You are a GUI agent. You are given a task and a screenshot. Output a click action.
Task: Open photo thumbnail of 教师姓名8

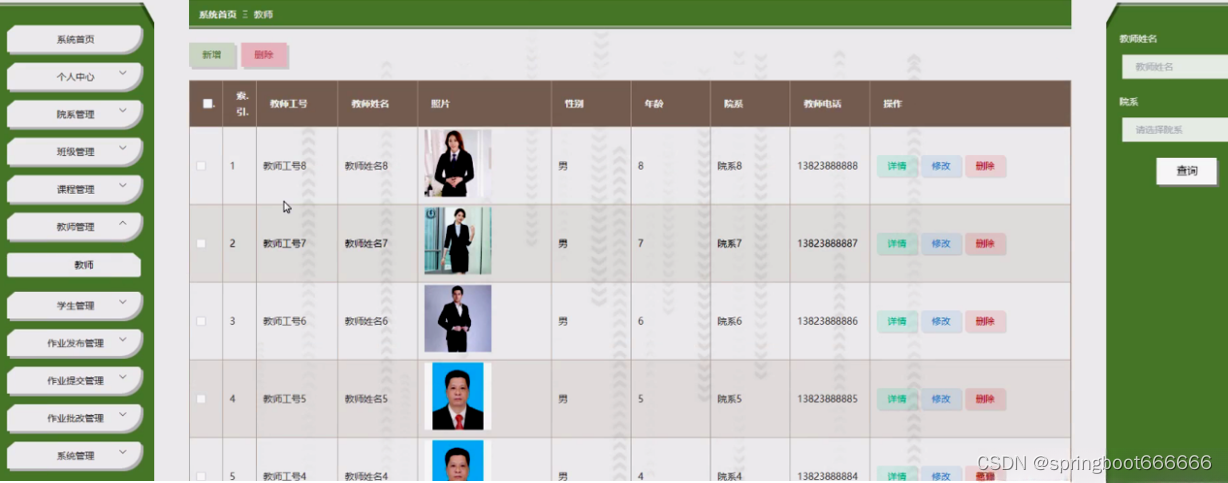point(457,163)
